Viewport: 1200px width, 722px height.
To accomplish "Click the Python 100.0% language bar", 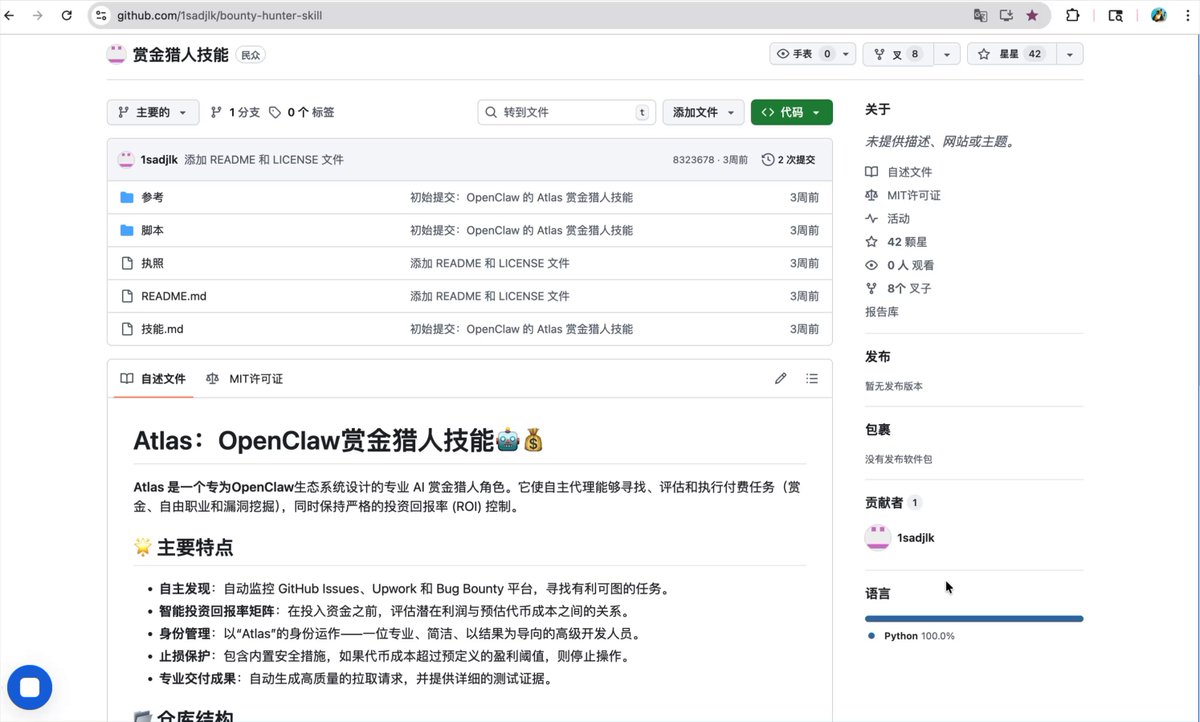I will coord(973,618).
